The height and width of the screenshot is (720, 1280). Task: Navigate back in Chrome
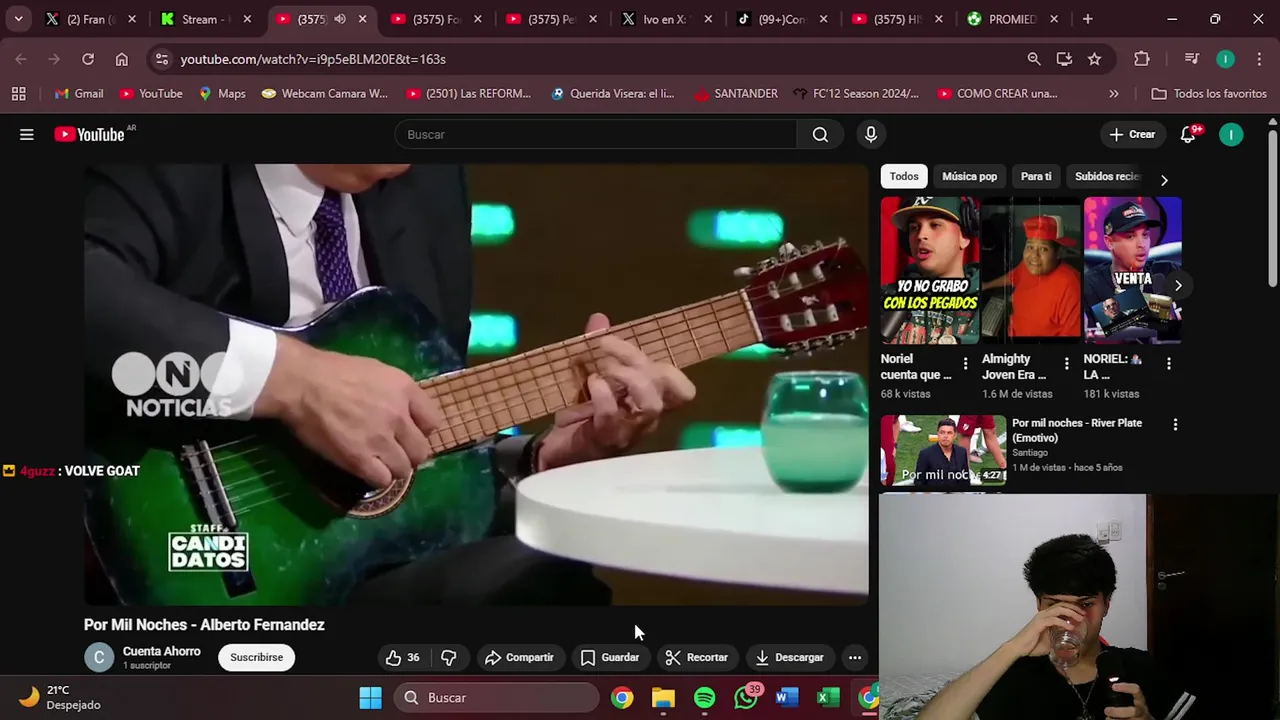point(21,59)
